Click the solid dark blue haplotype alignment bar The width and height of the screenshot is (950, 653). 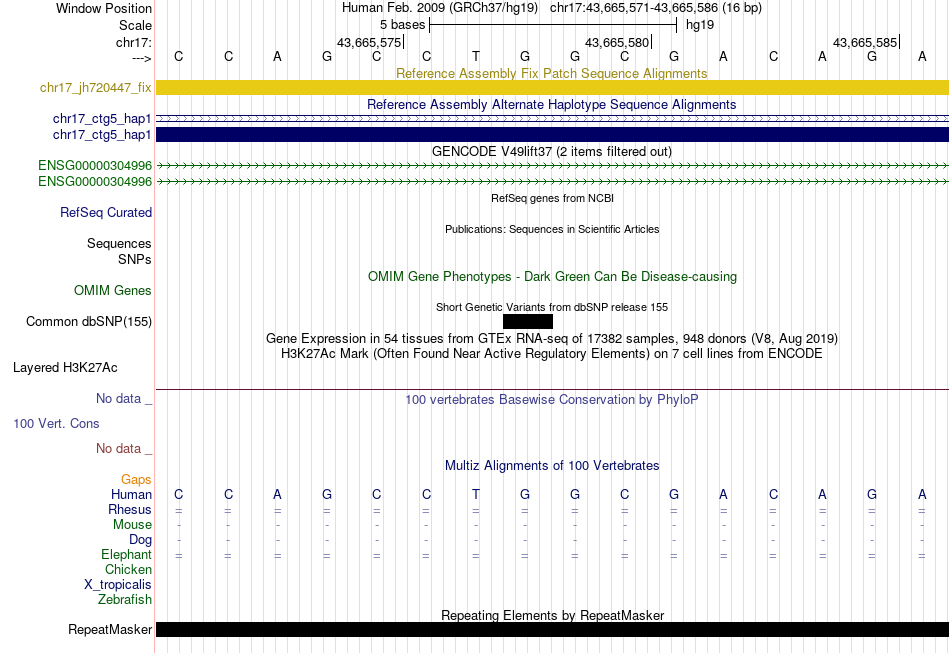click(552, 134)
